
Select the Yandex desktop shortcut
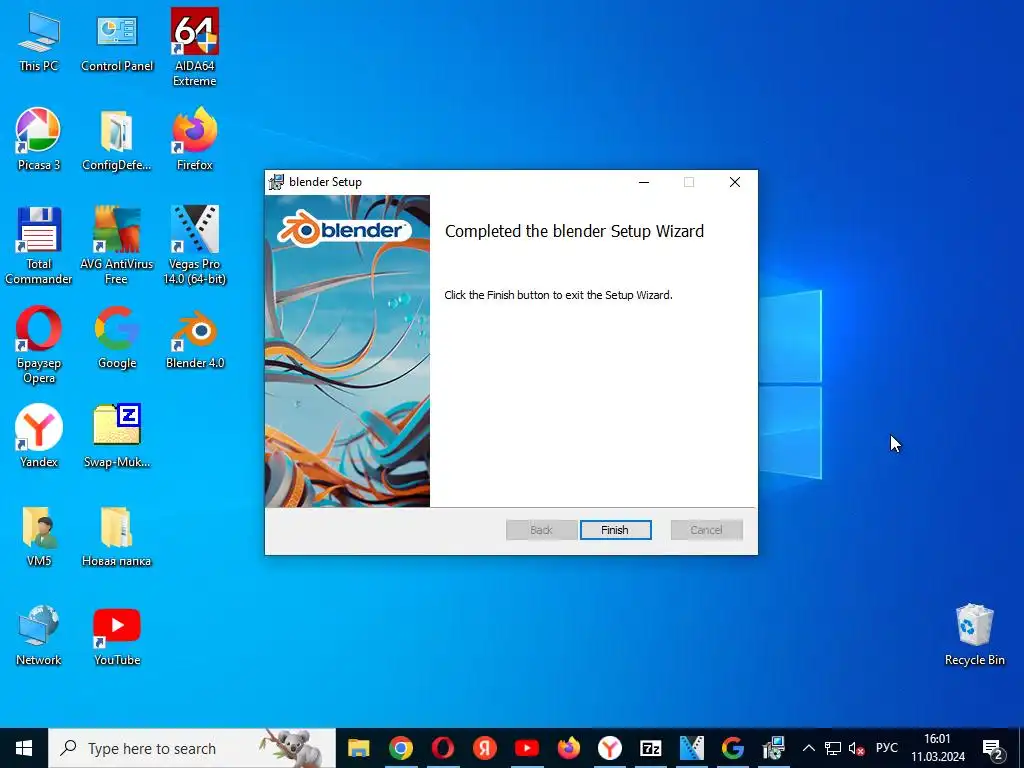[x=39, y=436]
